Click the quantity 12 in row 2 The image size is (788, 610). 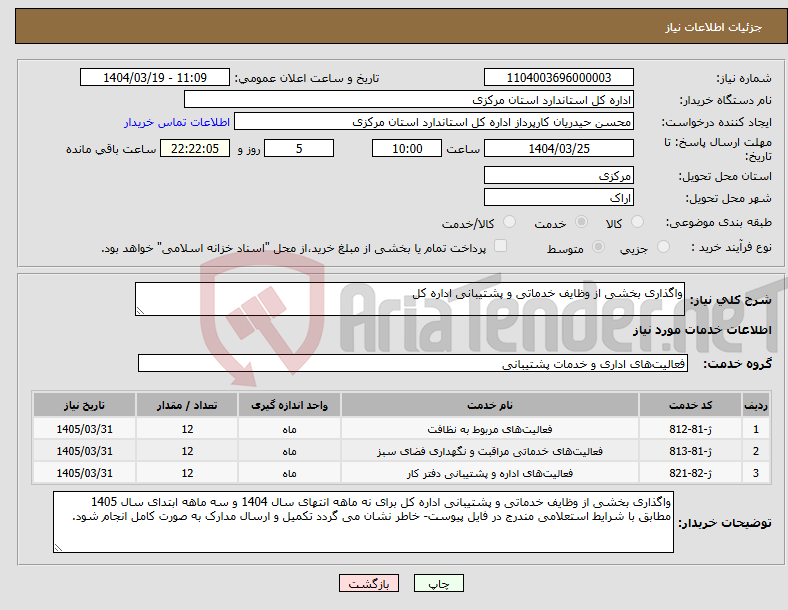pos(187,451)
